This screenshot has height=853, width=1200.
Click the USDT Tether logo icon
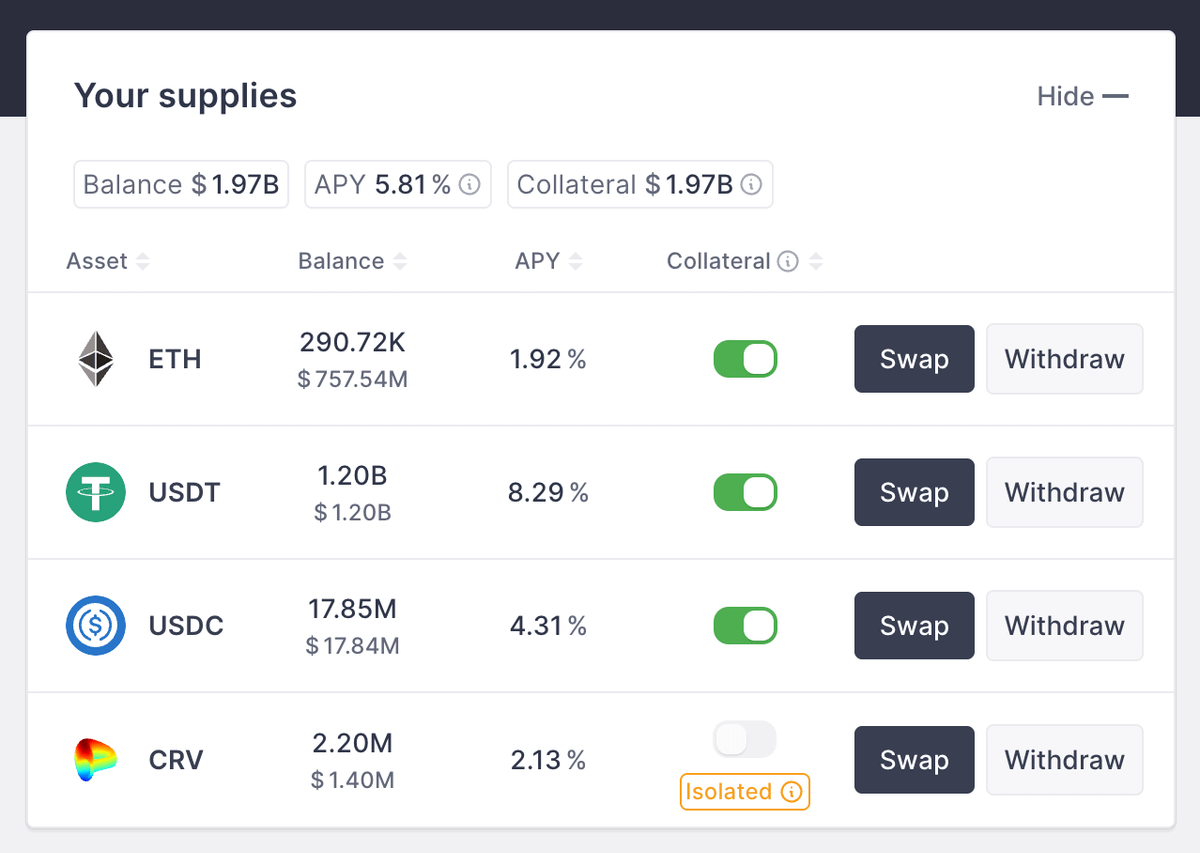point(96,492)
